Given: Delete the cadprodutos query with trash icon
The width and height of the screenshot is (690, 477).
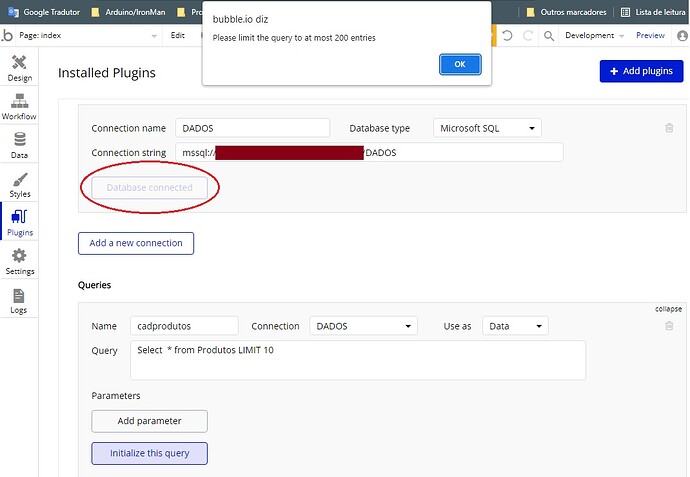Looking at the screenshot, I should tap(669, 326).
